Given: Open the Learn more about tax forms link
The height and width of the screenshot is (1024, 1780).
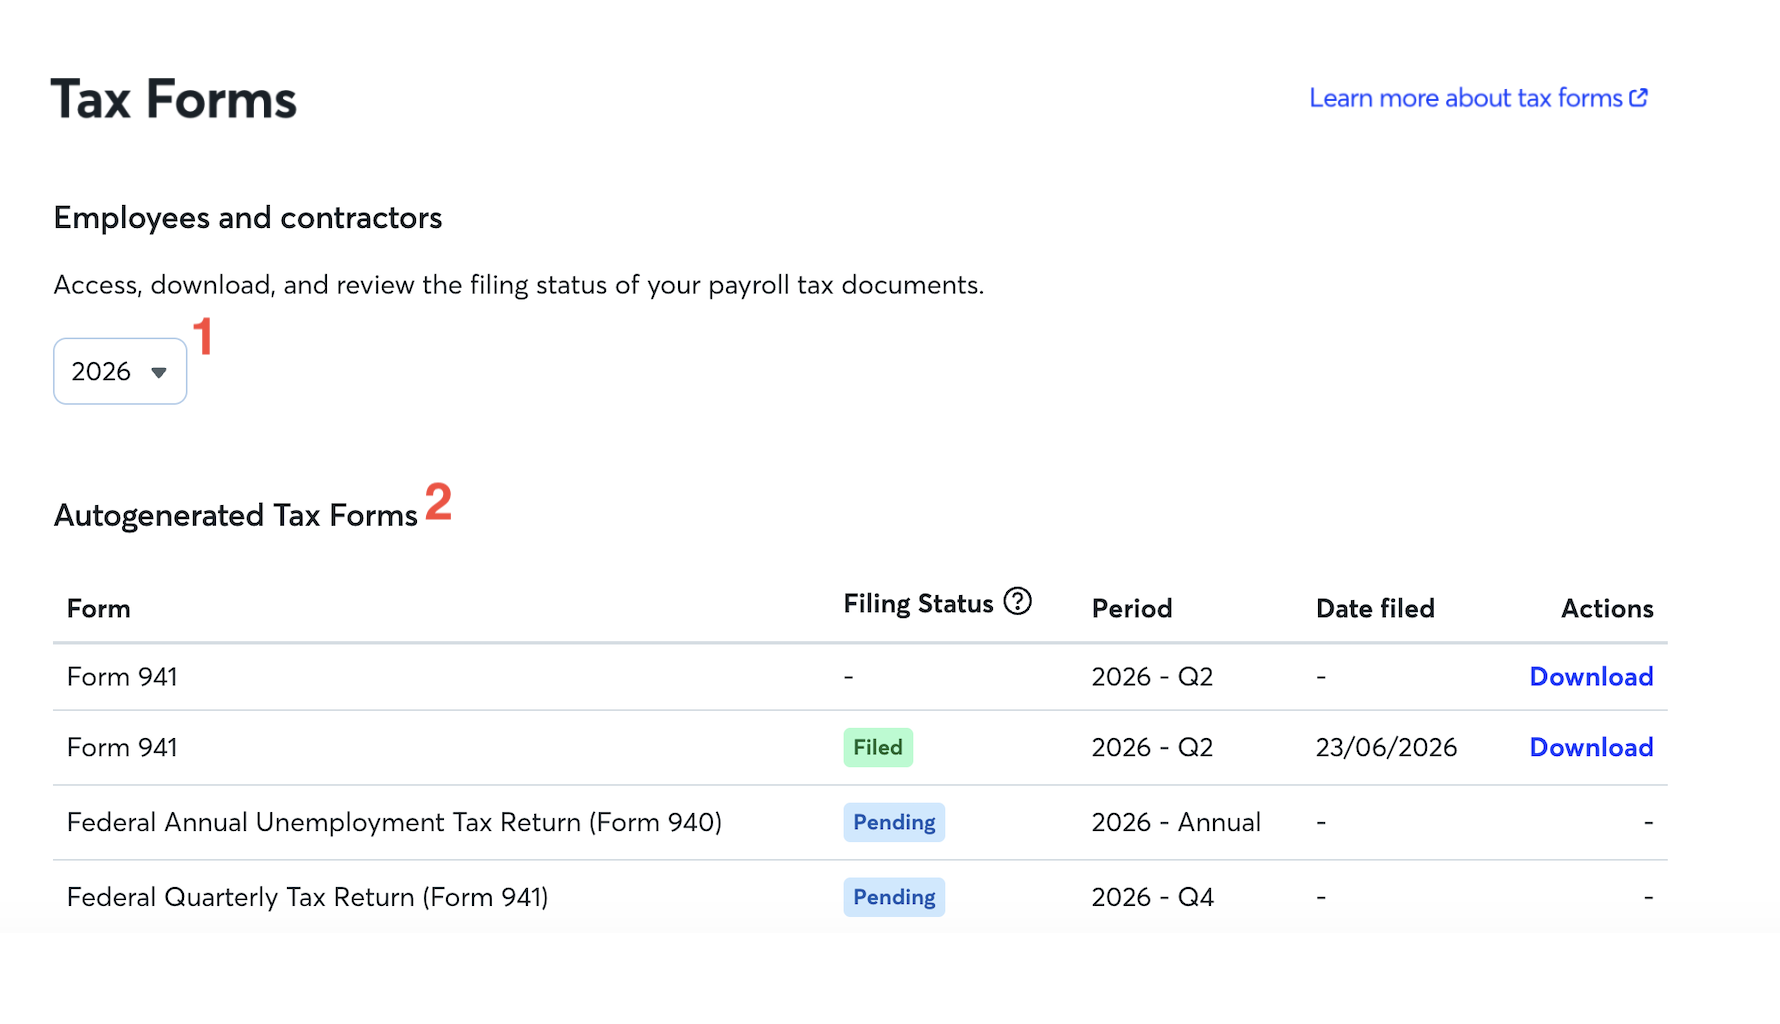Looking at the screenshot, I should pyautogui.click(x=1478, y=98).
